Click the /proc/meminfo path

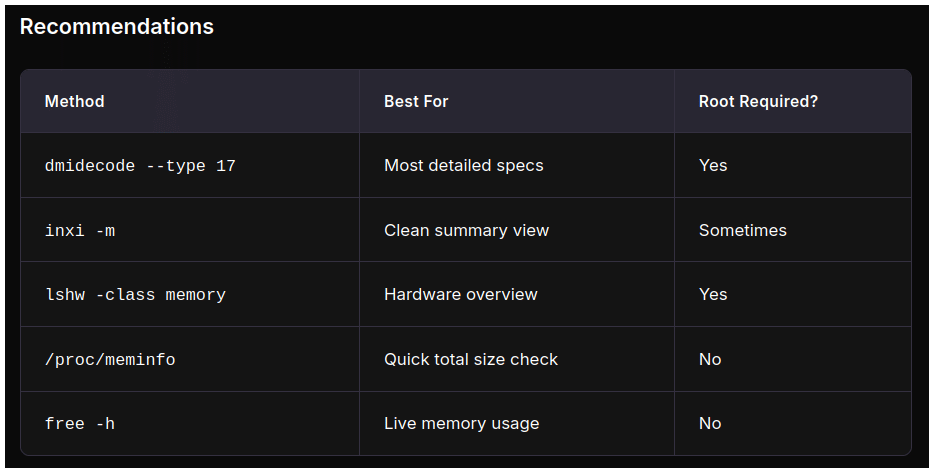pos(110,360)
